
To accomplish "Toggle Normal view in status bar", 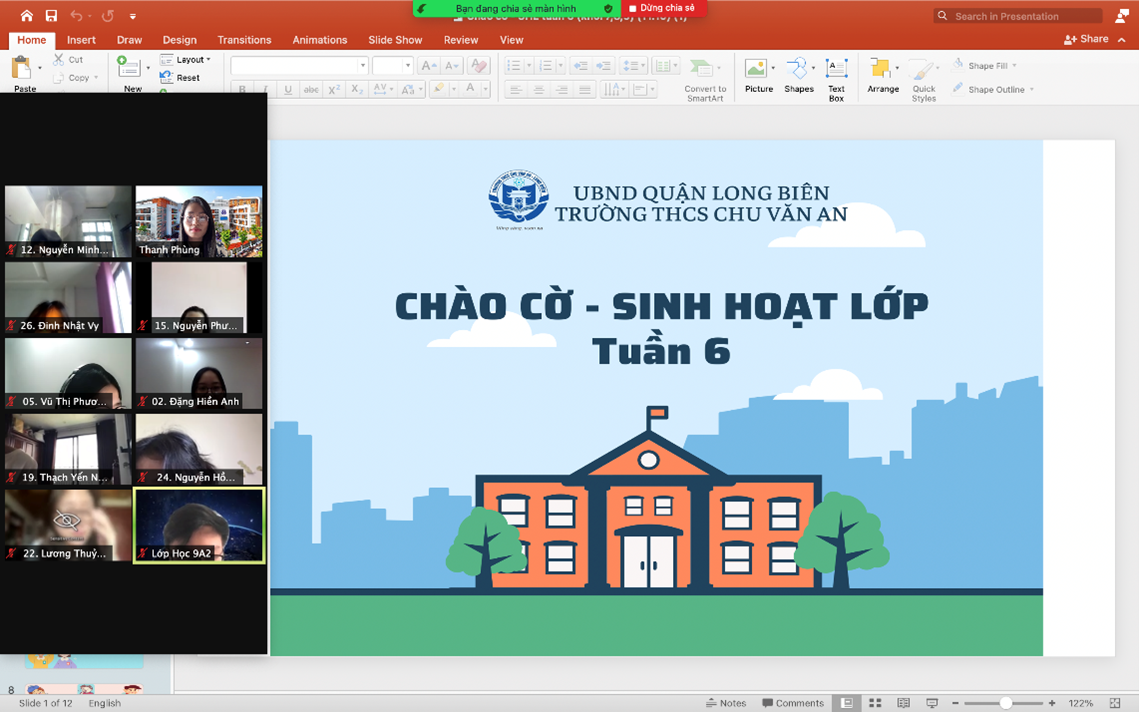I will [847, 703].
